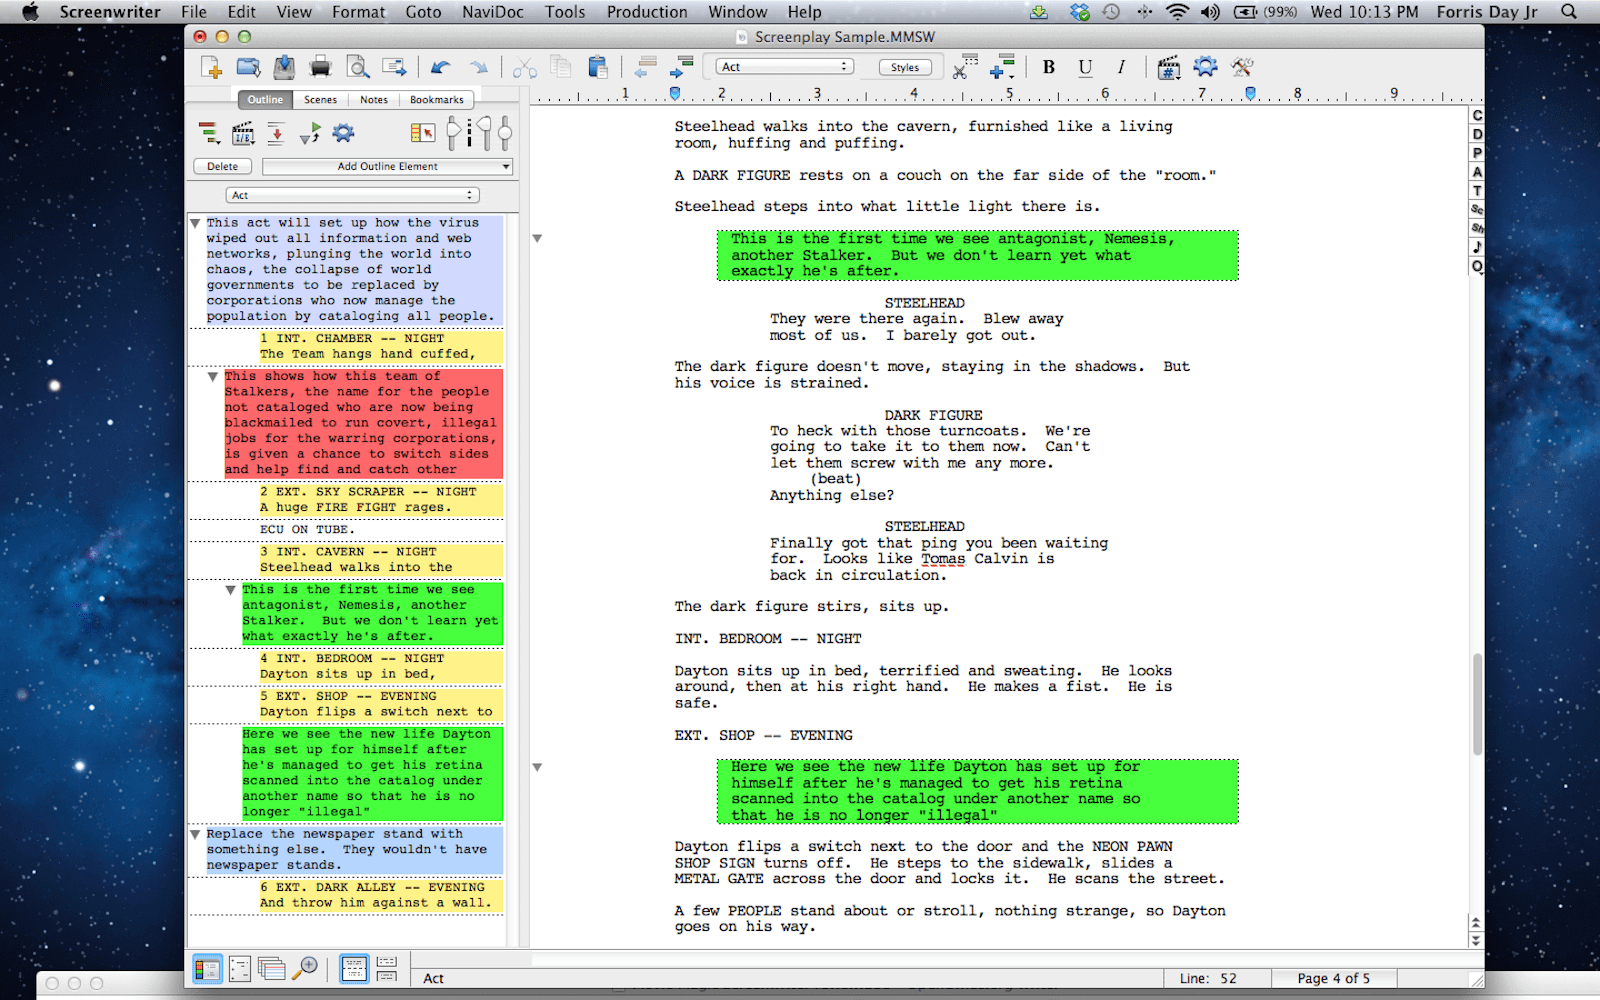Click the Delete button in the outline panel
The width and height of the screenshot is (1600, 1000).
[222, 166]
